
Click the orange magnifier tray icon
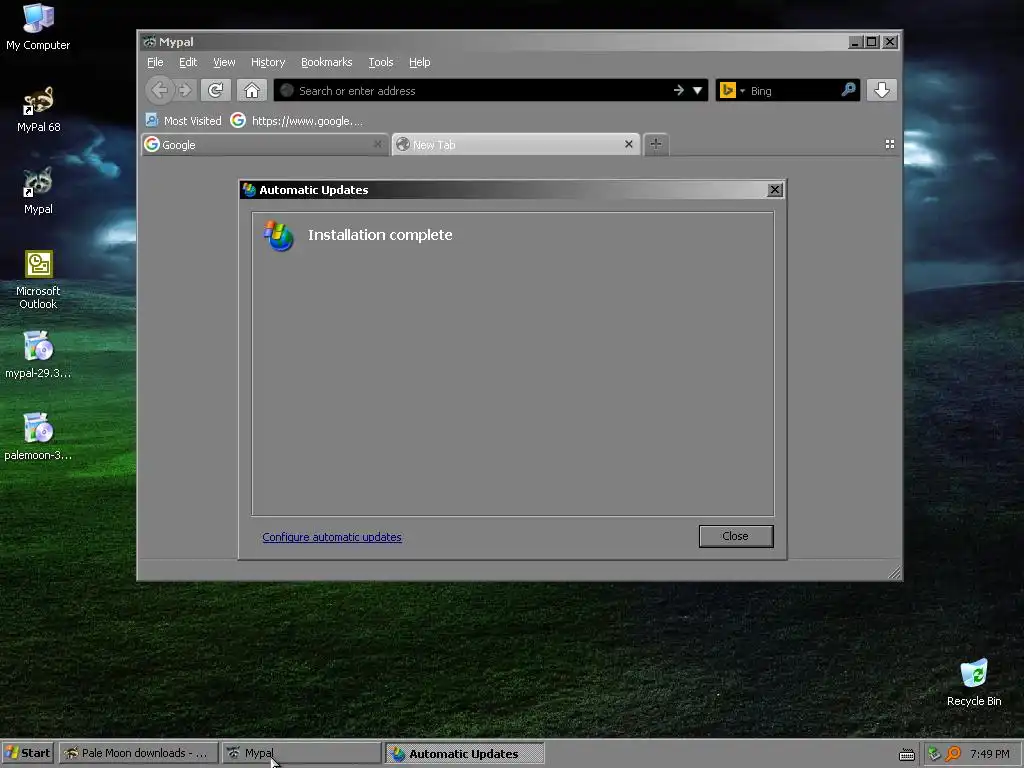click(x=953, y=754)
